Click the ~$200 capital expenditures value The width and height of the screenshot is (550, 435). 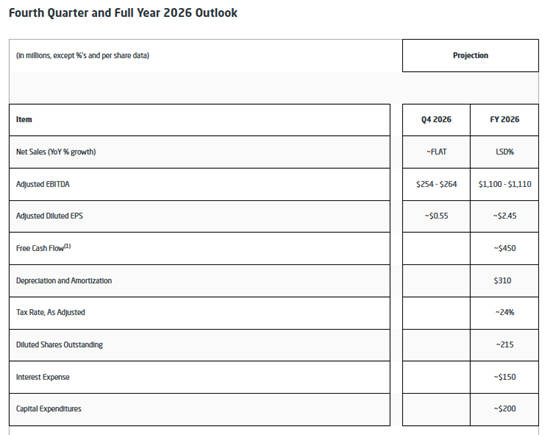[x=505, y=409]
